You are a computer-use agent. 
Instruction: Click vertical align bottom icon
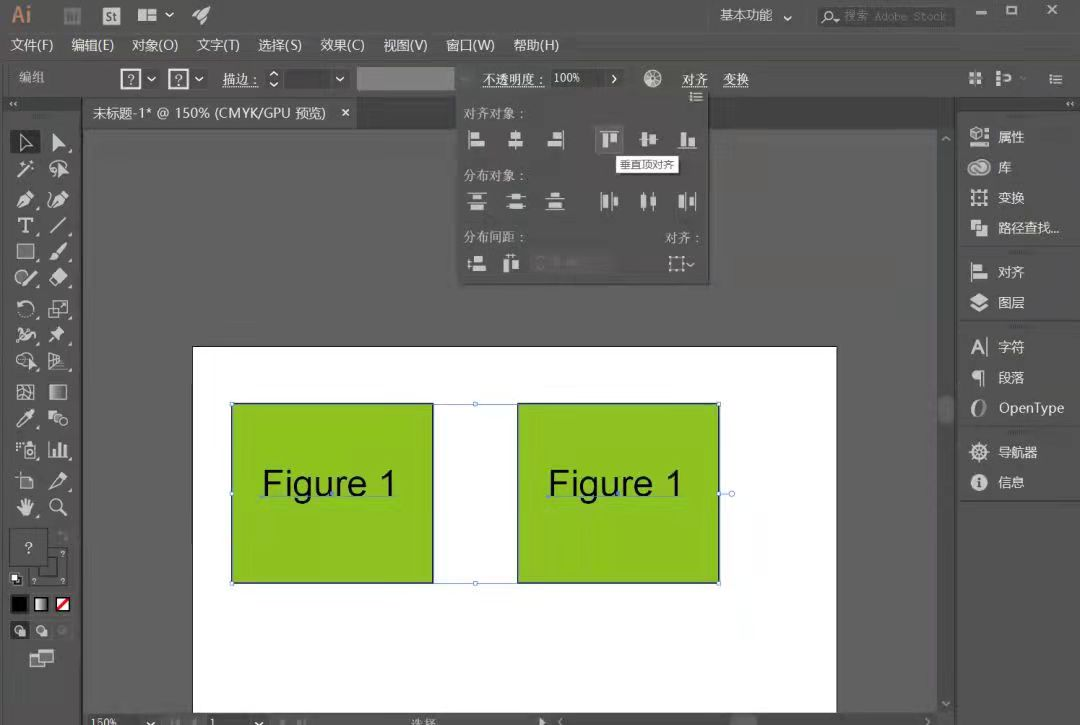click(687, 140)
